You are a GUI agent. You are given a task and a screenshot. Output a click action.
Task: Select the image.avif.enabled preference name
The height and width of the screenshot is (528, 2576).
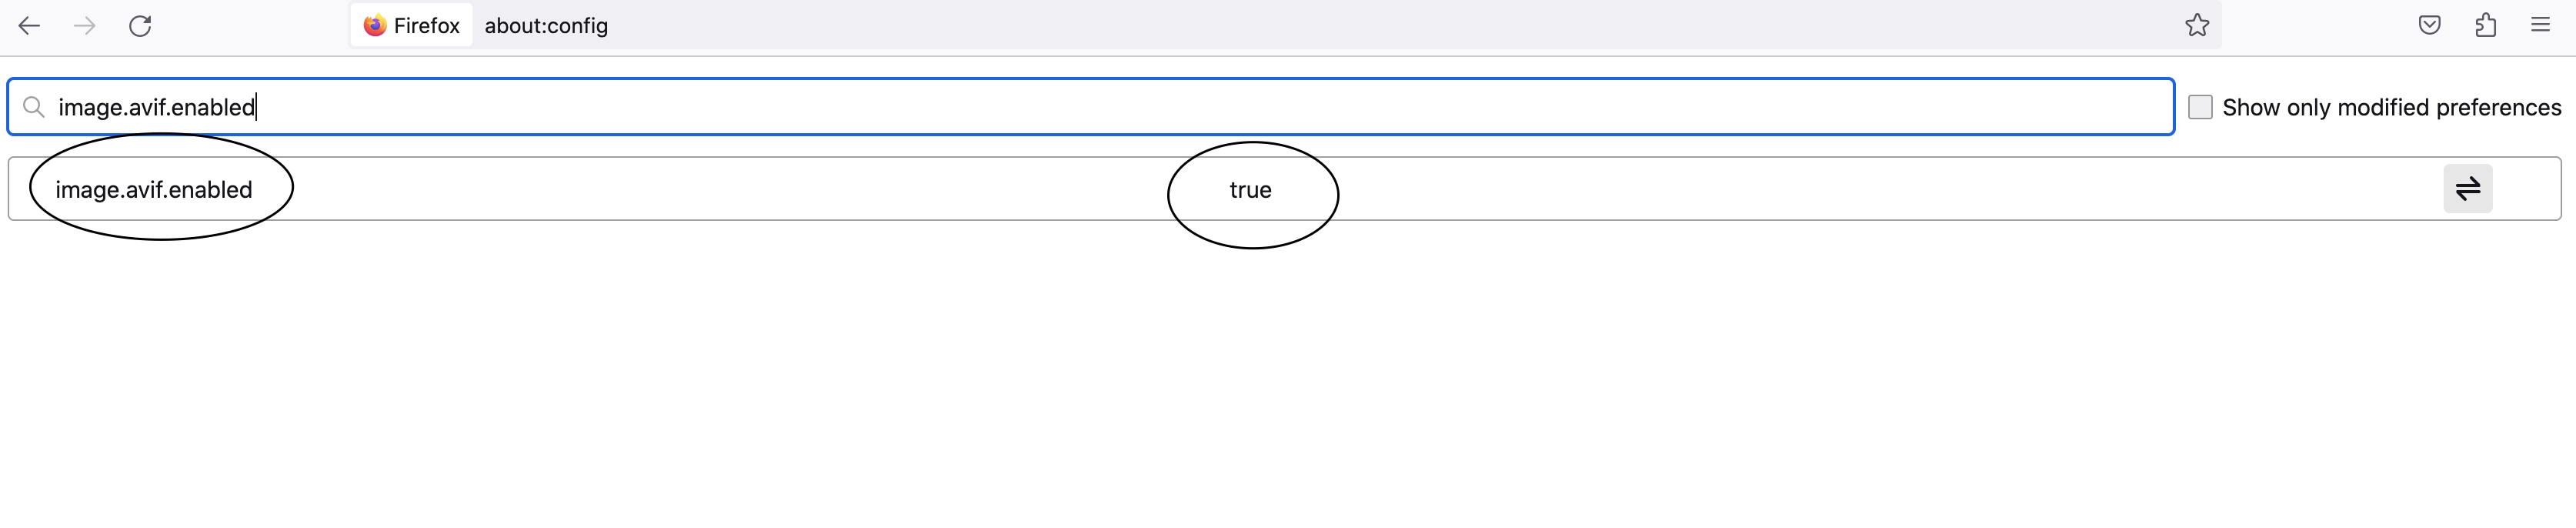pyautogui.click(x=154, y=190)
